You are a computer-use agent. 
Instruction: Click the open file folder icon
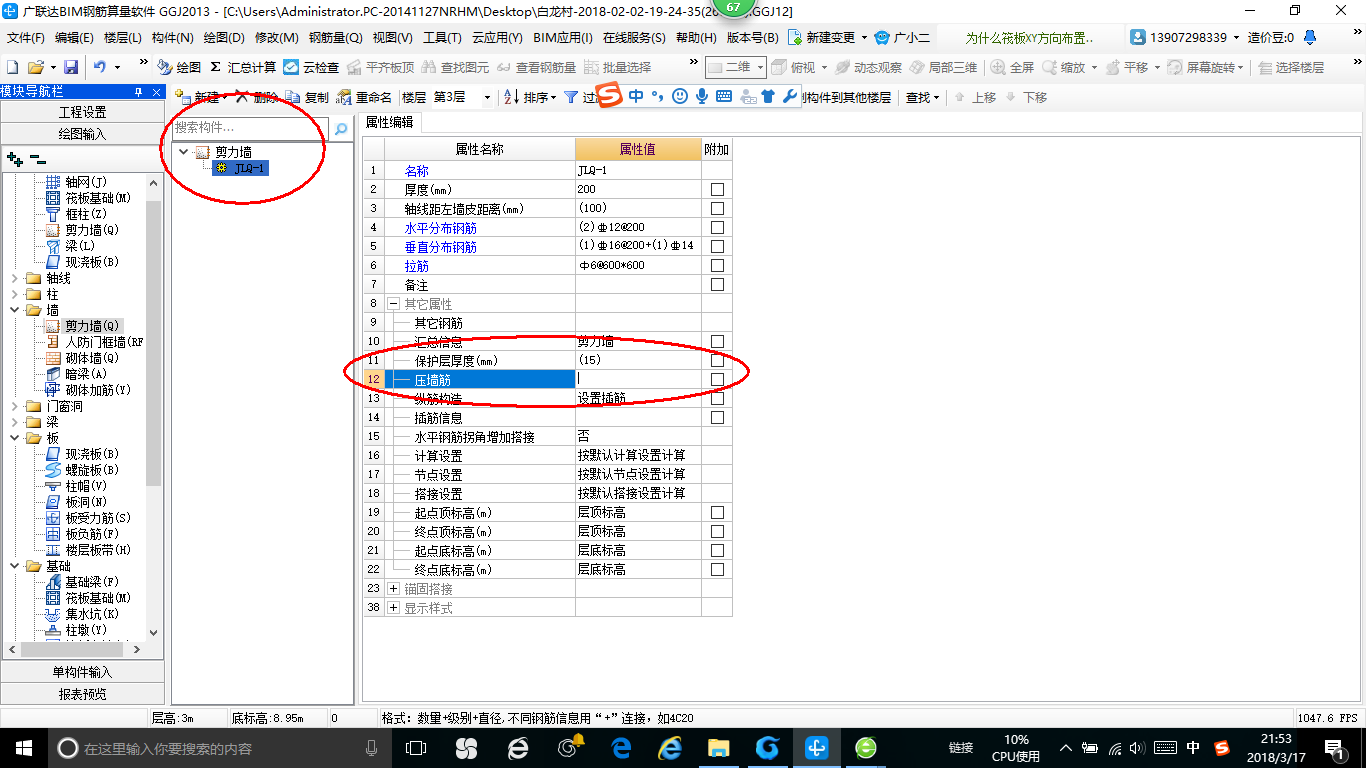click(x=36, y=67)
